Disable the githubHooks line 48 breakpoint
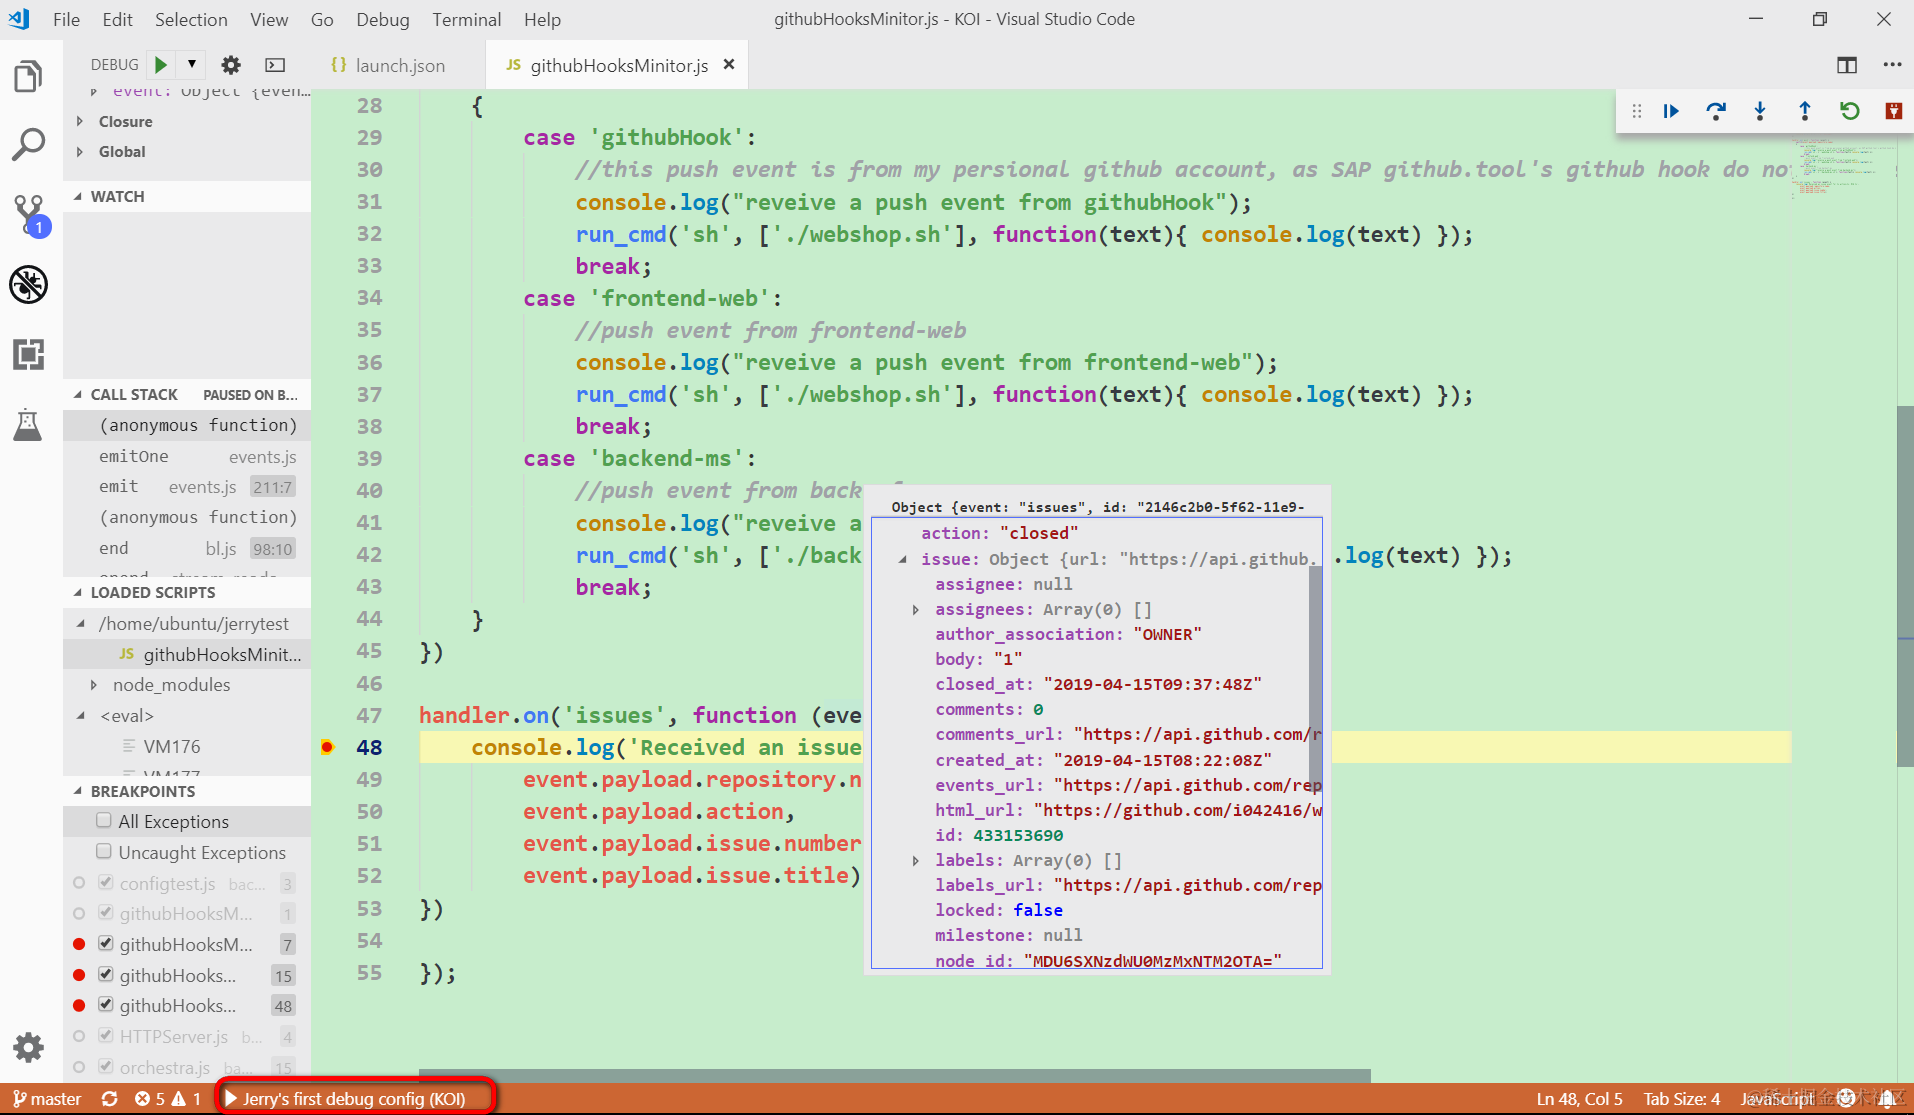The width and height of the screenshot is (1914, 1115). pos(106,1004)
